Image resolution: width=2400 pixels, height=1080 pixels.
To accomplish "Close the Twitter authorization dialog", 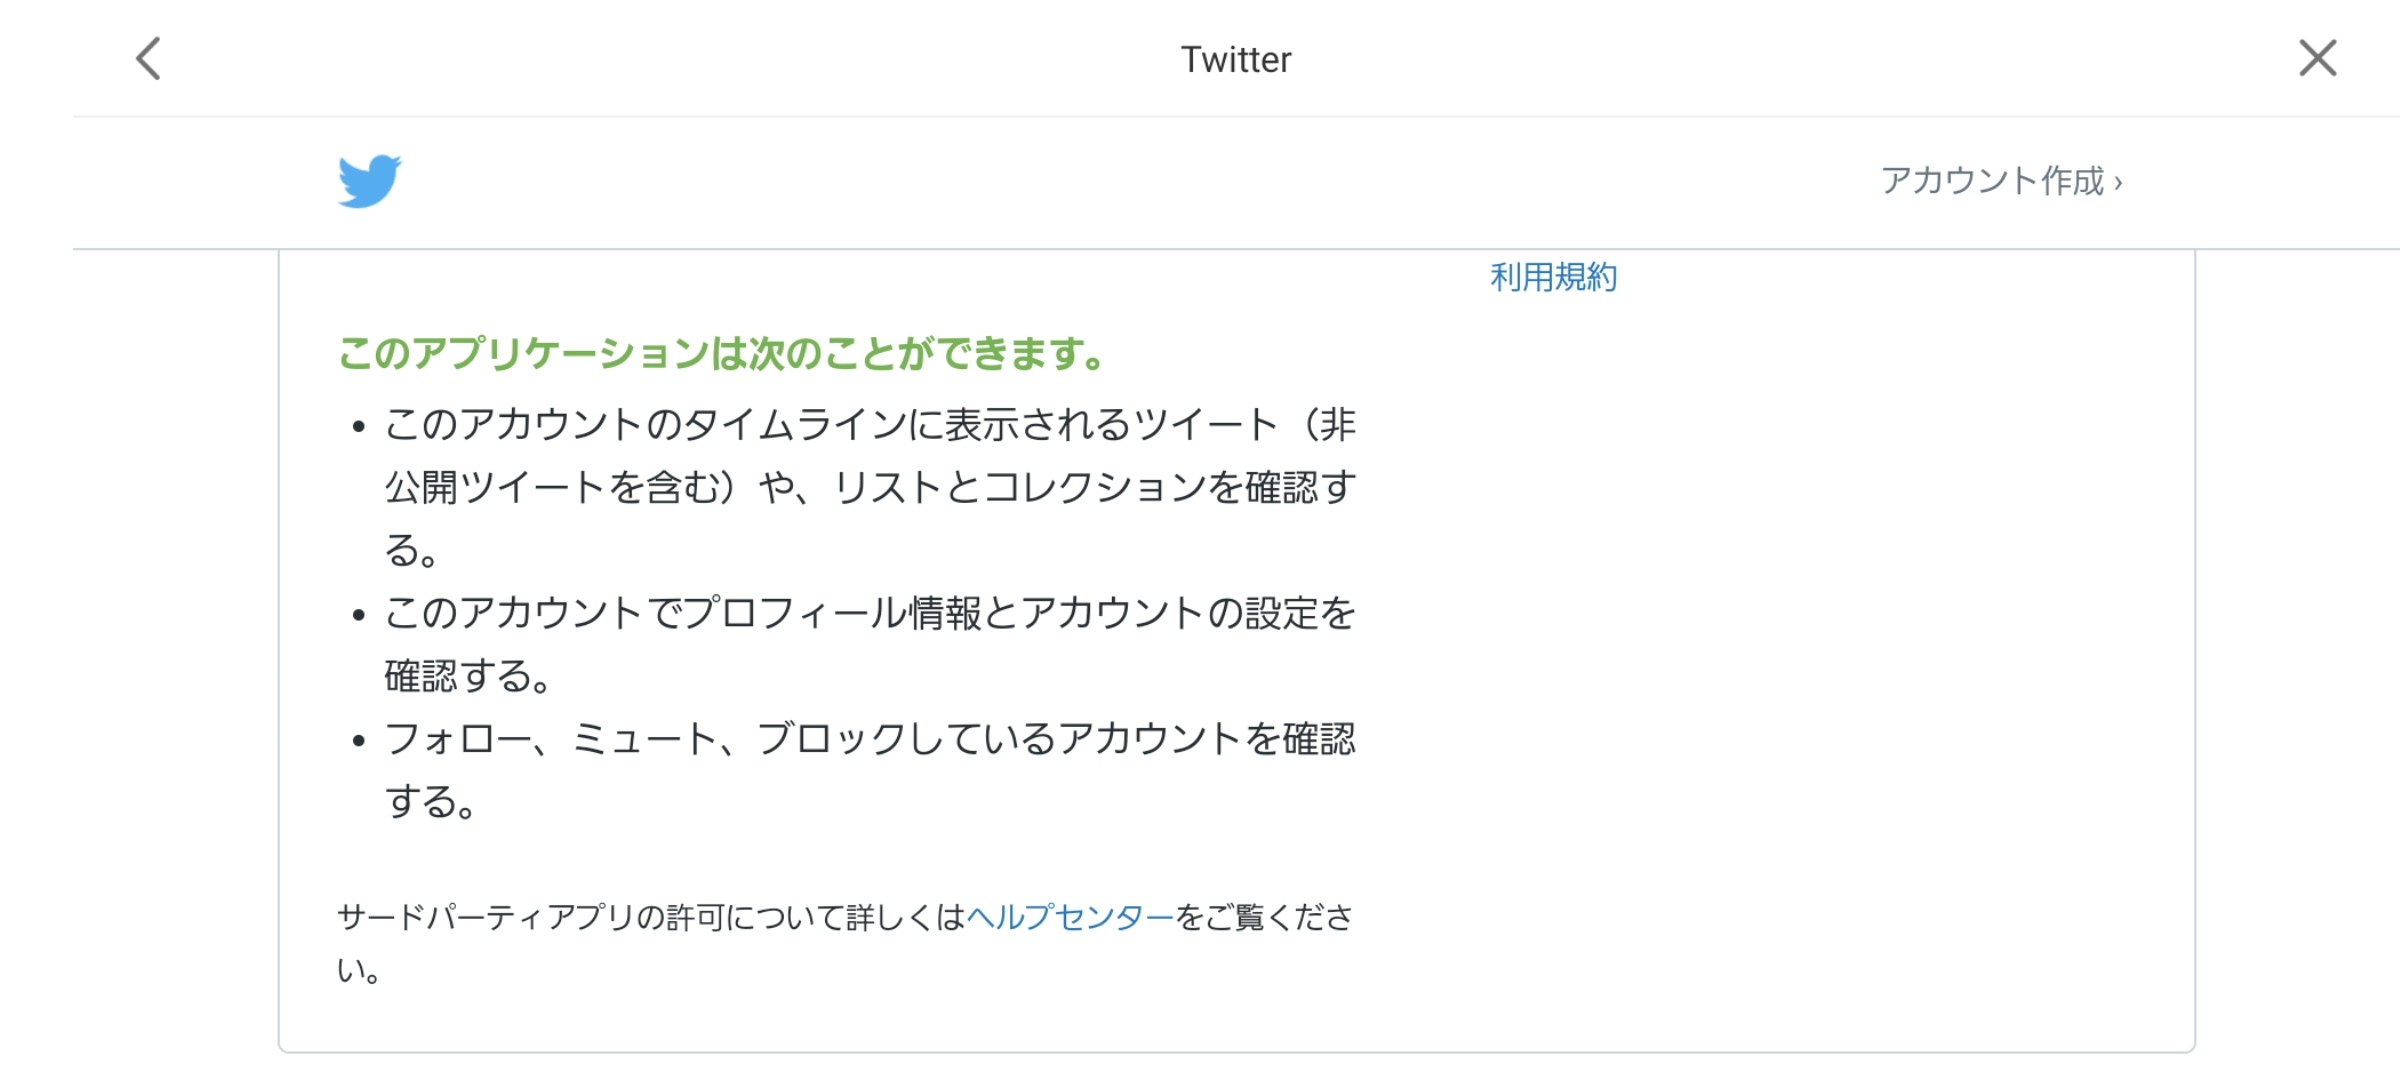I will tap(2317, 58).
